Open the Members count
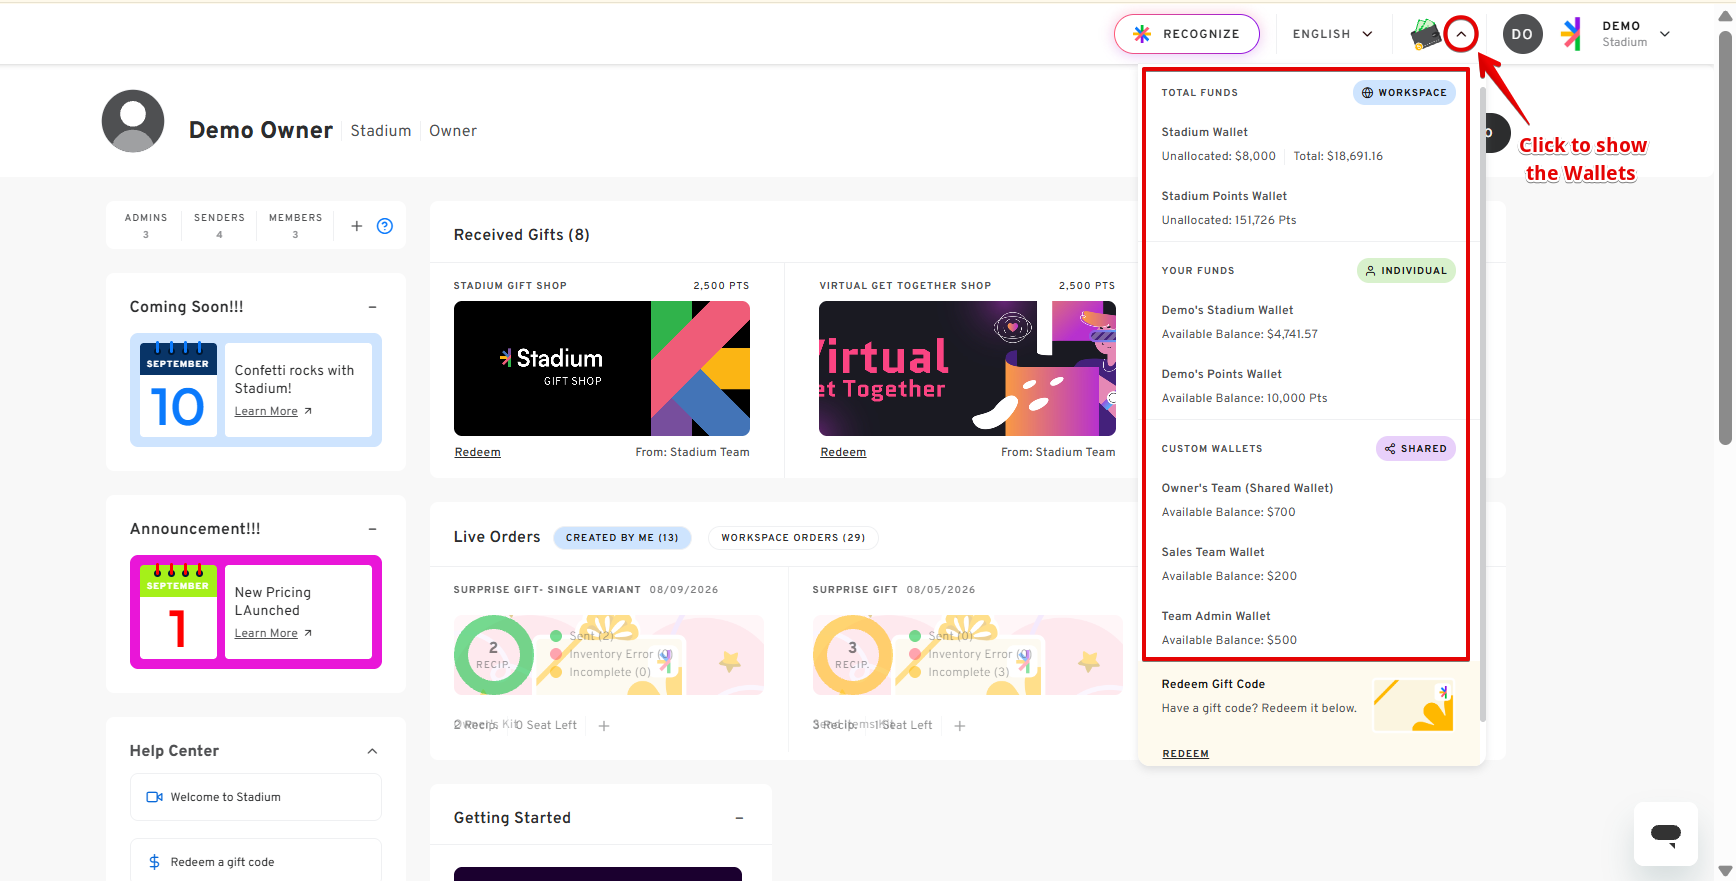 (295, 225)
